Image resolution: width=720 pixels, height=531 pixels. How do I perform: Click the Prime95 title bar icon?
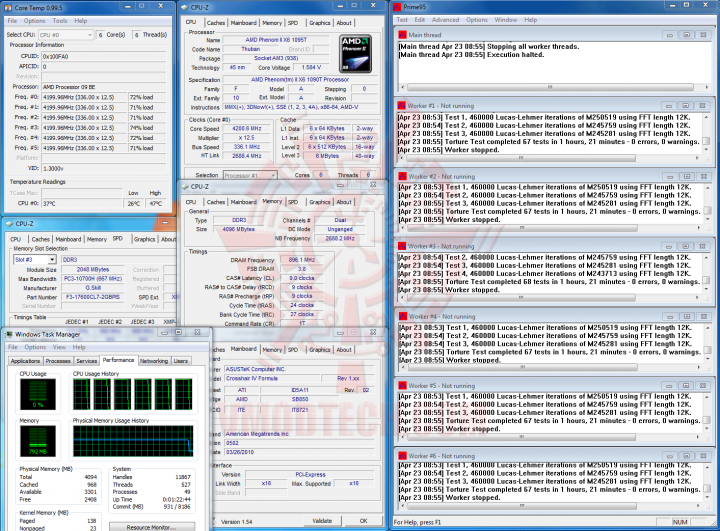click(397, 7)
